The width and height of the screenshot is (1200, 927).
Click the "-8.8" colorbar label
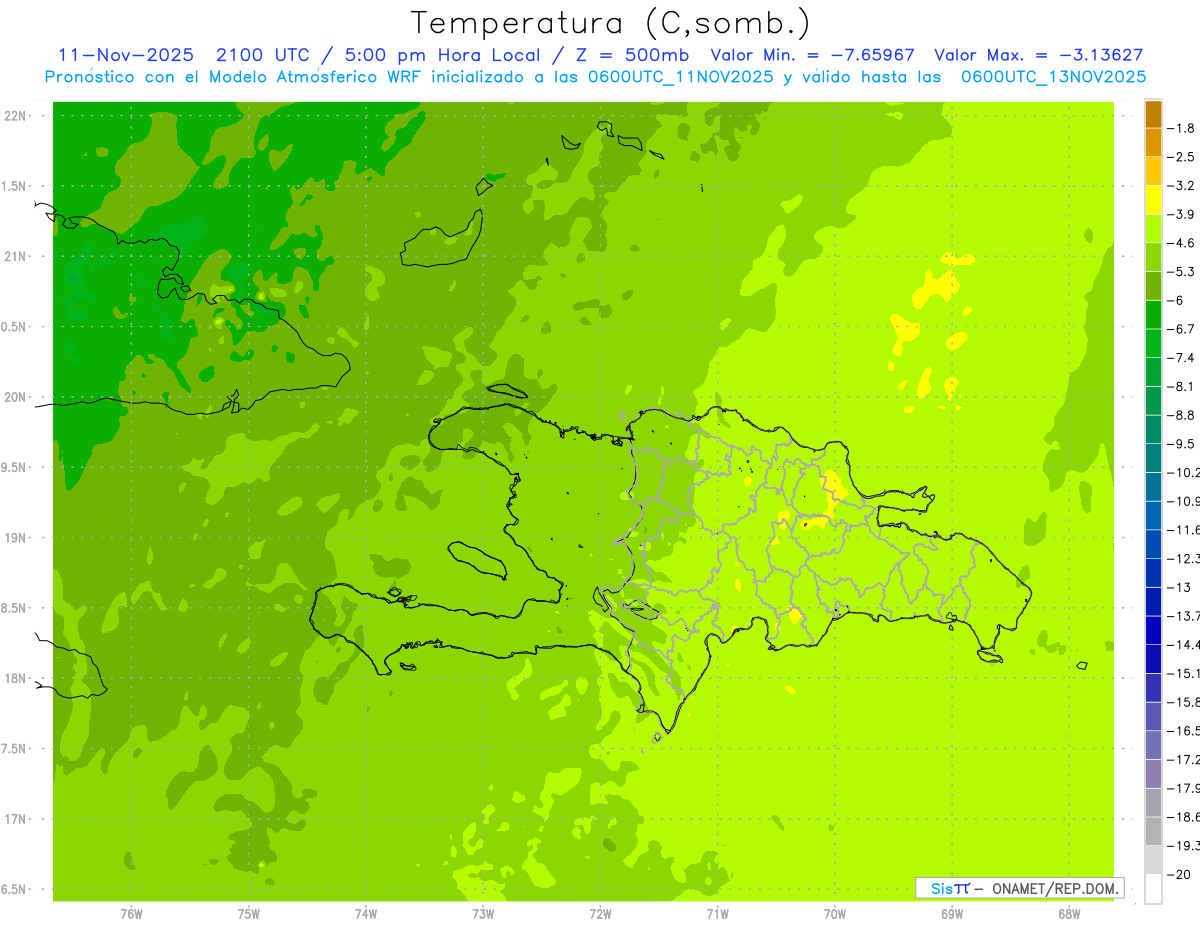[1181, 415]
